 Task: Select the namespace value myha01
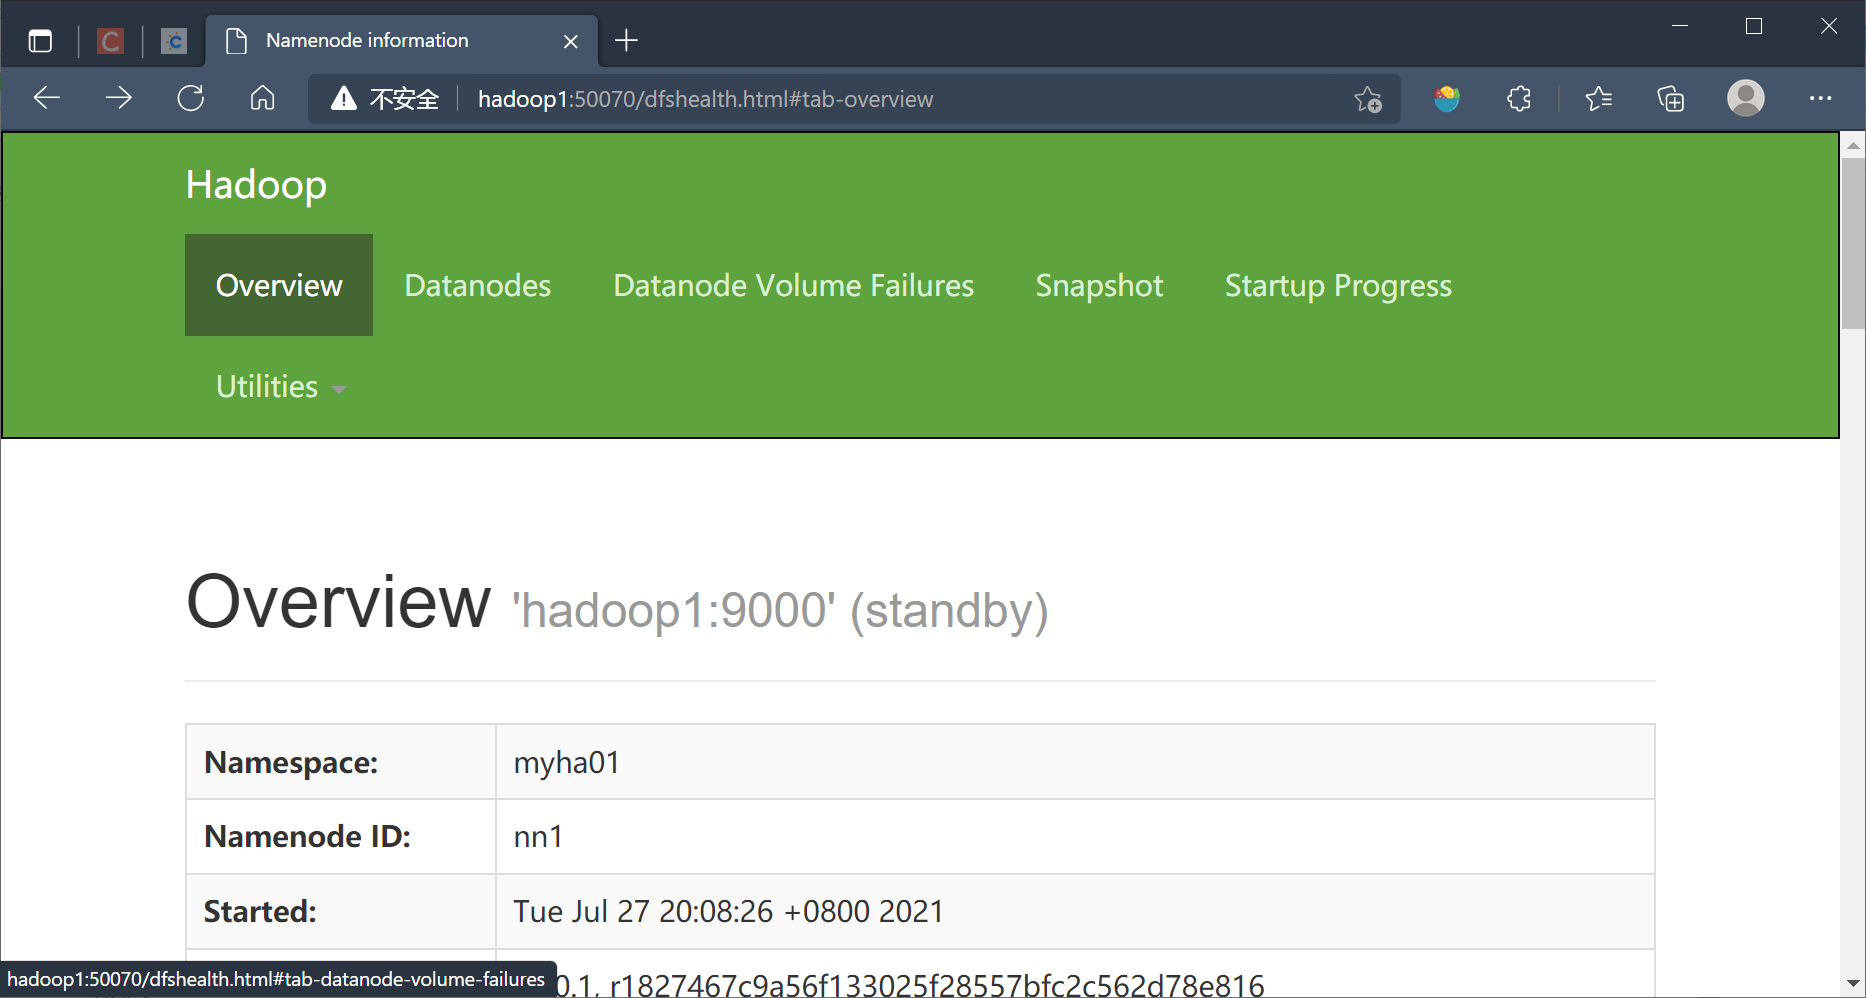click(x=566, y=763)
